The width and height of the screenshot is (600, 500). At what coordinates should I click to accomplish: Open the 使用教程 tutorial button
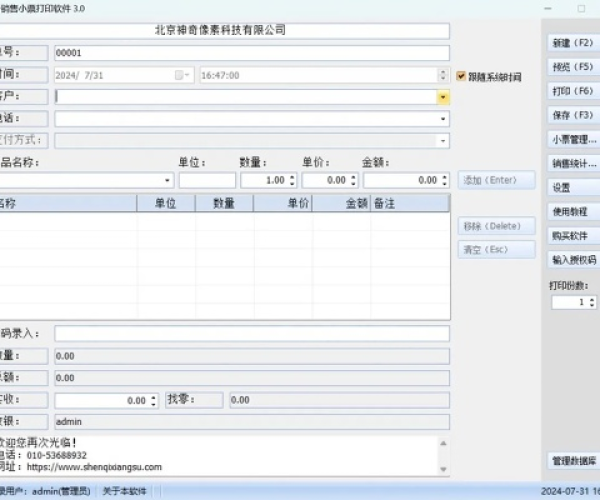pyautogui.click(x=574, y=212)
